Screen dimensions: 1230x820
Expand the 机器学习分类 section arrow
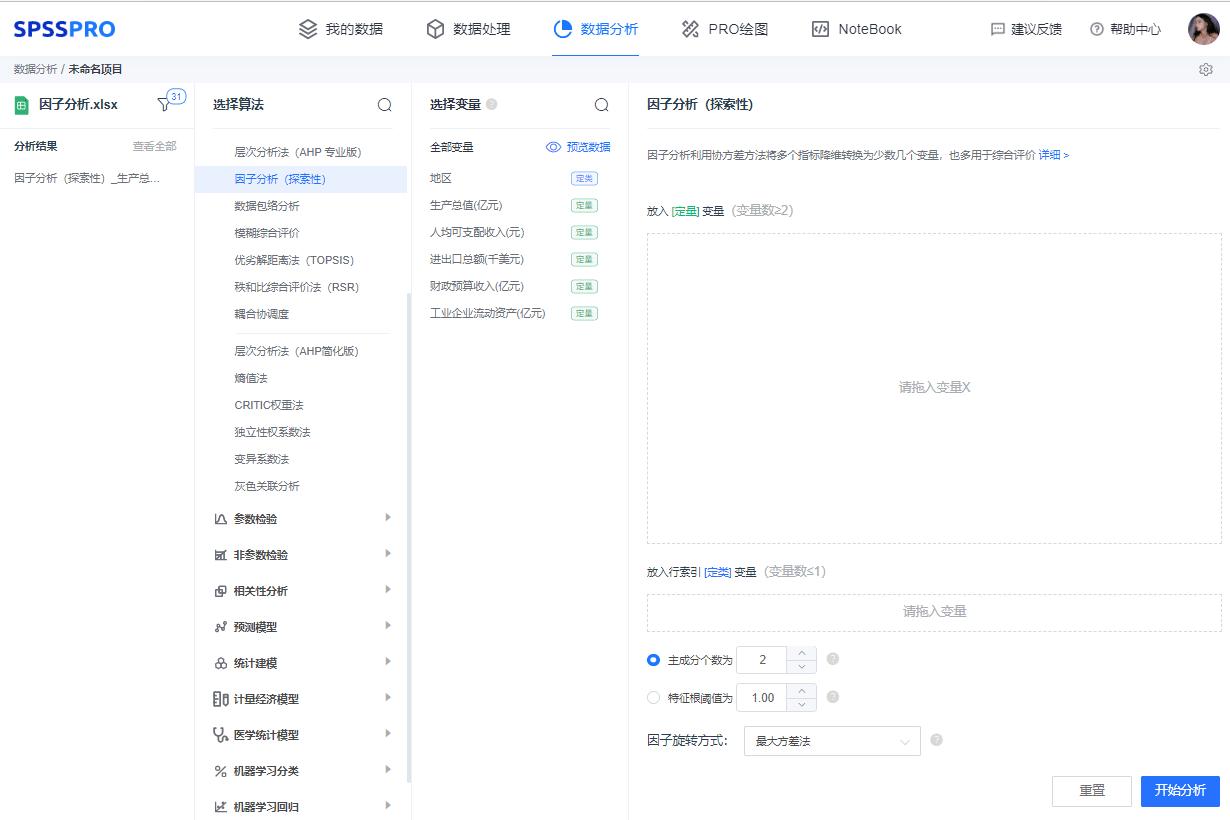tap(388, 770)
